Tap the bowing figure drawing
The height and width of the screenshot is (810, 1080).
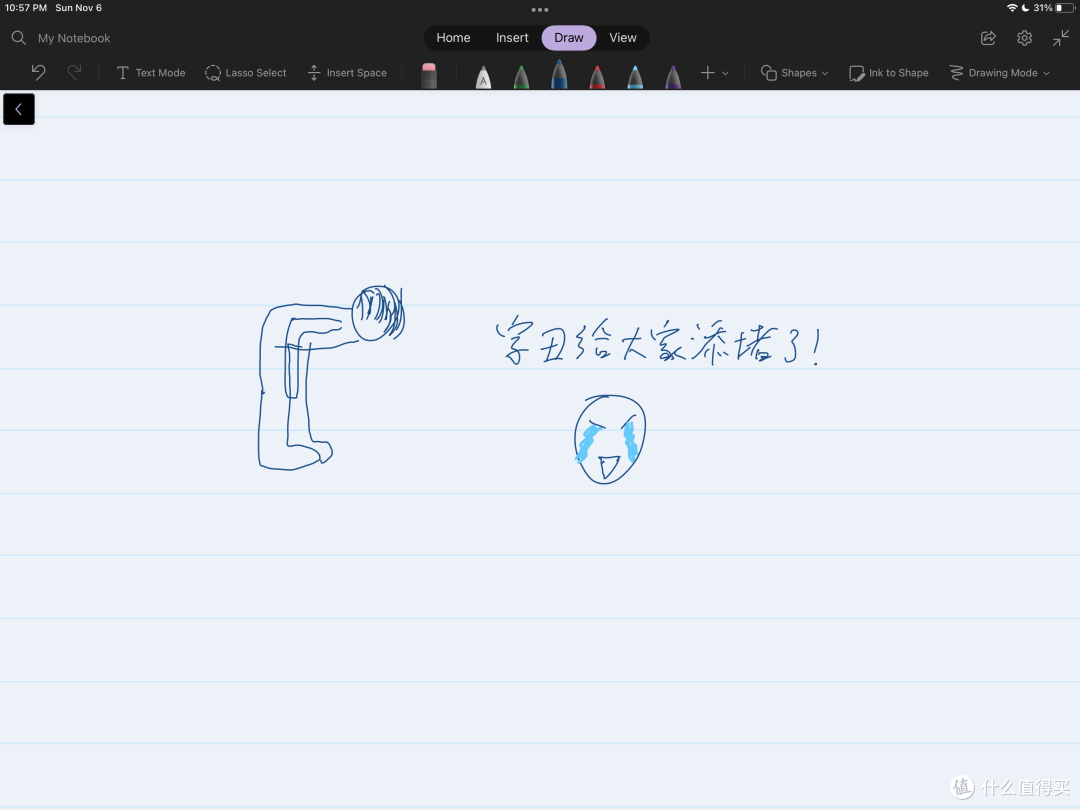tap(331, 377)
